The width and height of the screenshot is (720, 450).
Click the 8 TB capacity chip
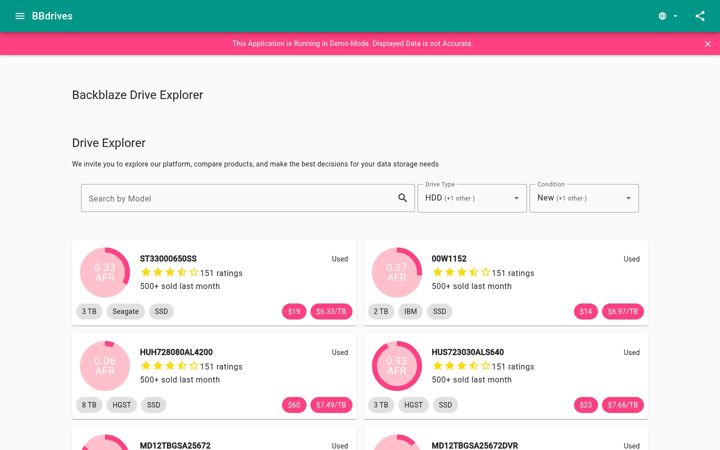point(89,405)
